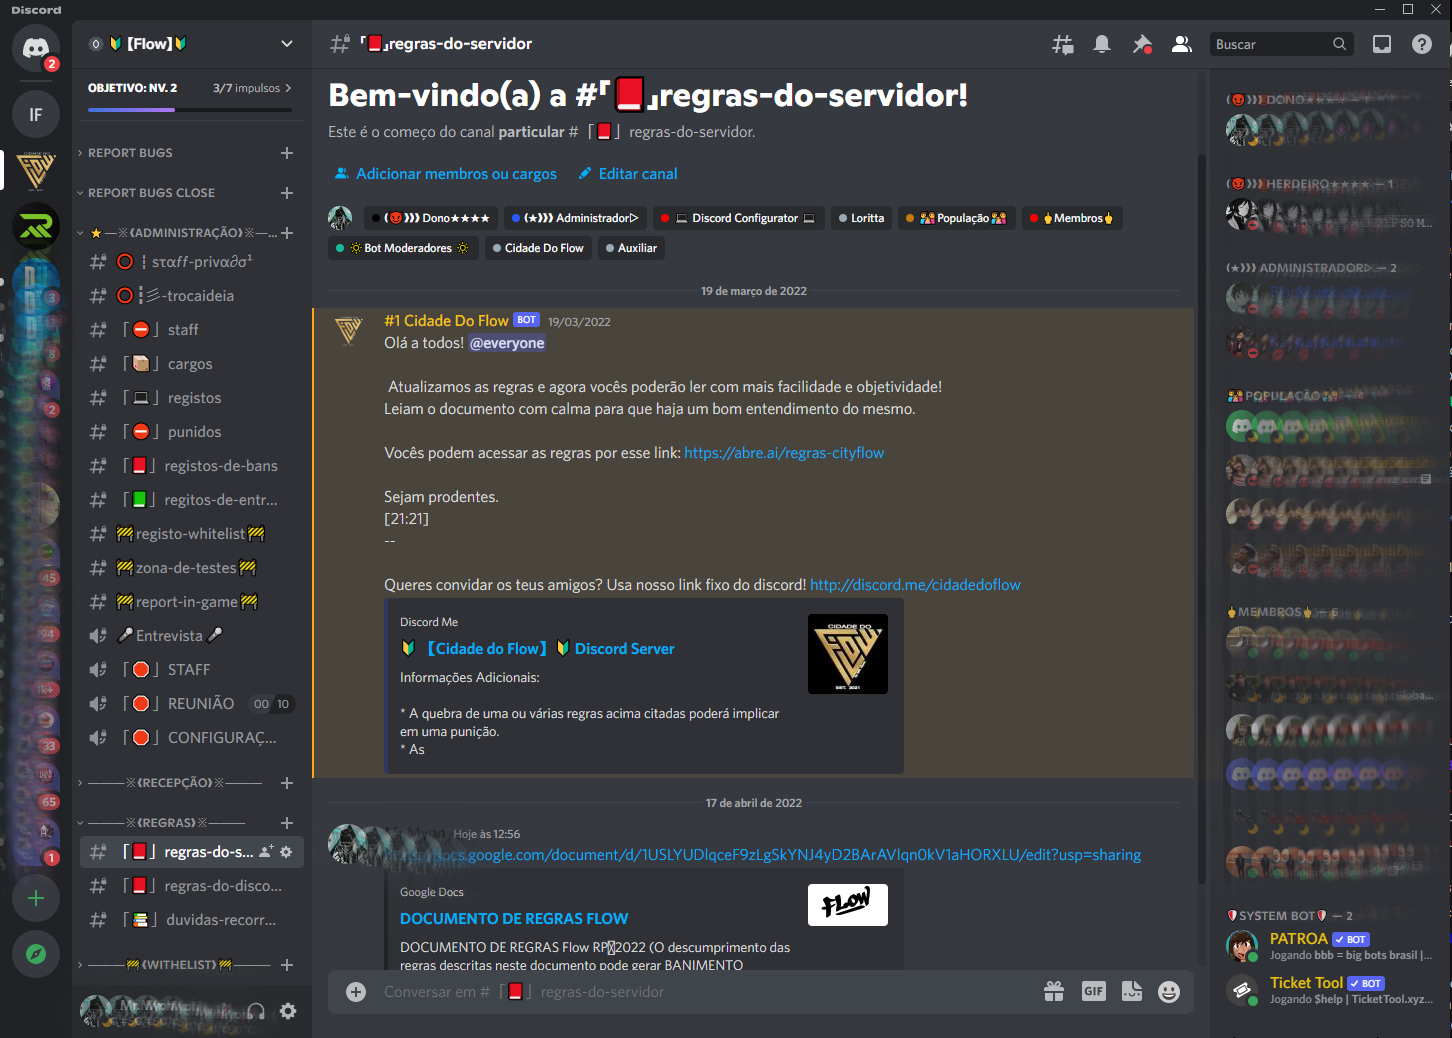1452x1038 pixels.
Task: Click the notification bell icon
Action: 1102,44
